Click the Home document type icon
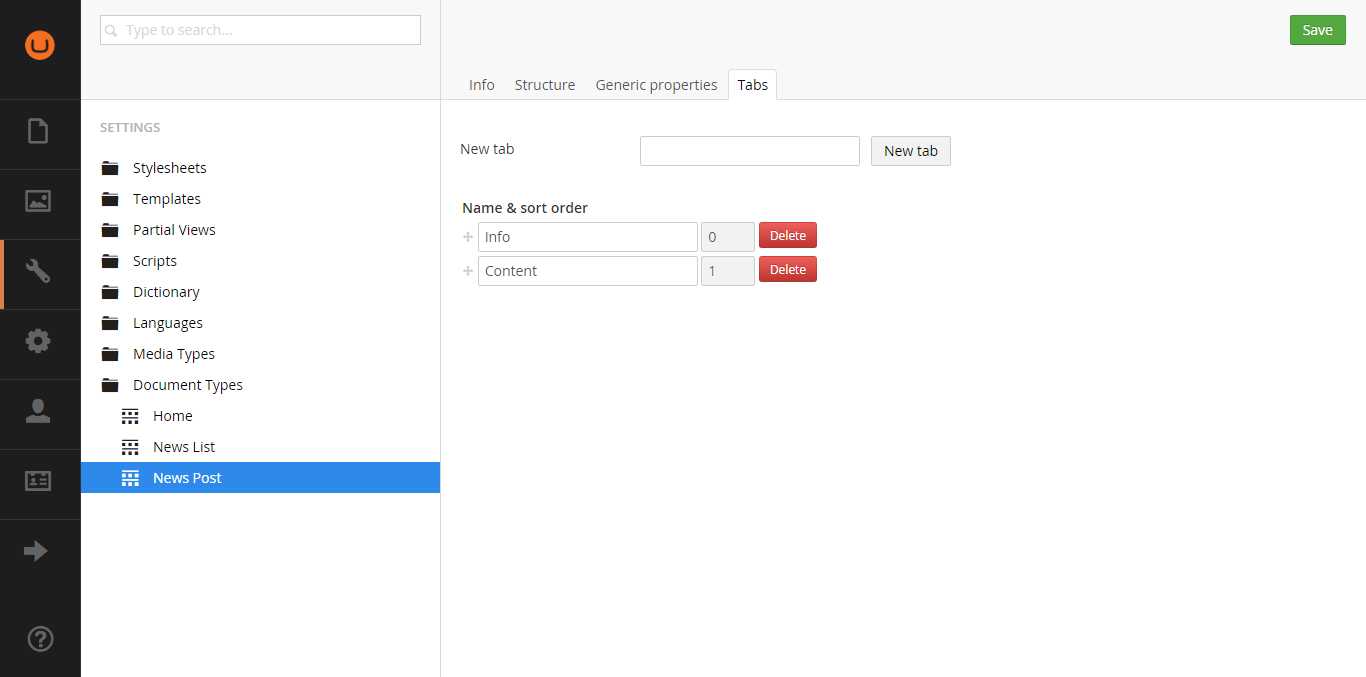 coord(130,416)
